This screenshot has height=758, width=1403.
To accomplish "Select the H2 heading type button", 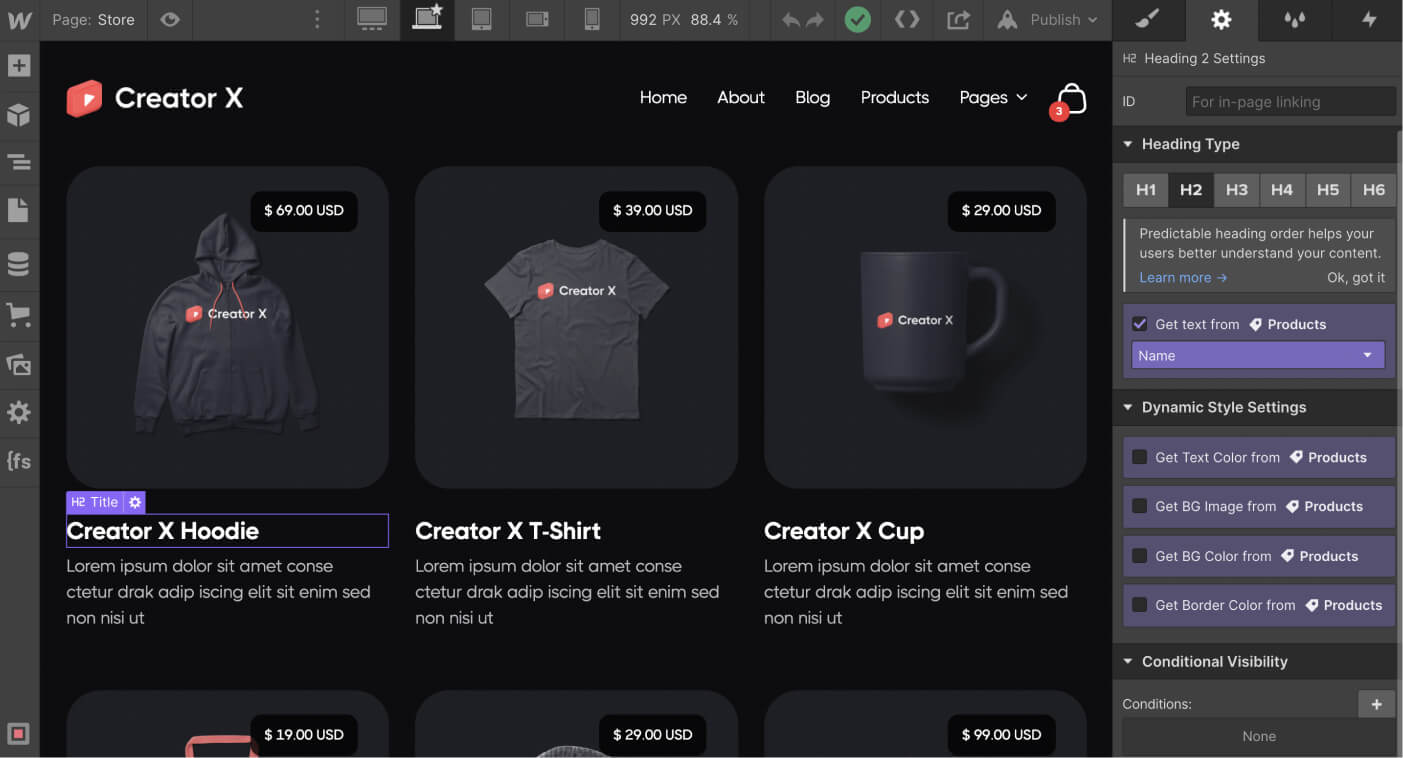I will (1191, 190).
